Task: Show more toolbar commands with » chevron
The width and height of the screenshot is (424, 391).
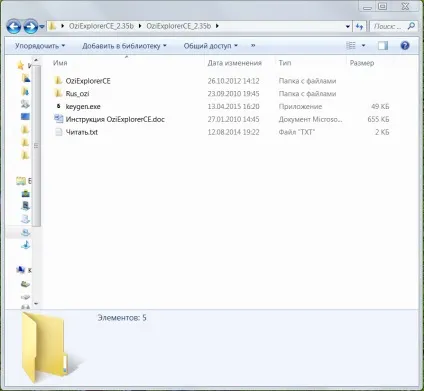Action: click(x=253, y=46)
